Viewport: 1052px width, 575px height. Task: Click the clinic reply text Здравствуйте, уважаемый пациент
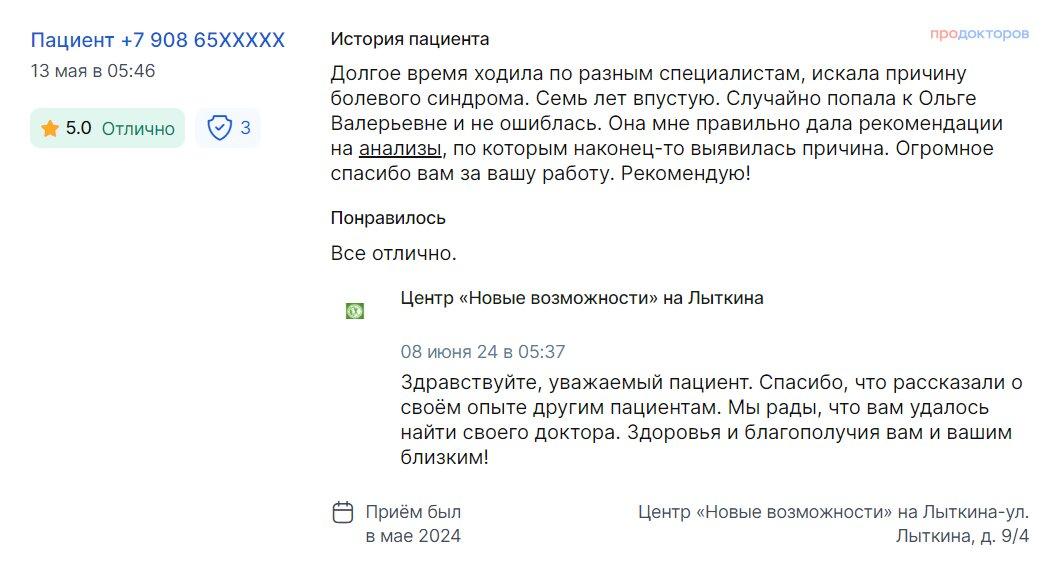click(711, 420)
